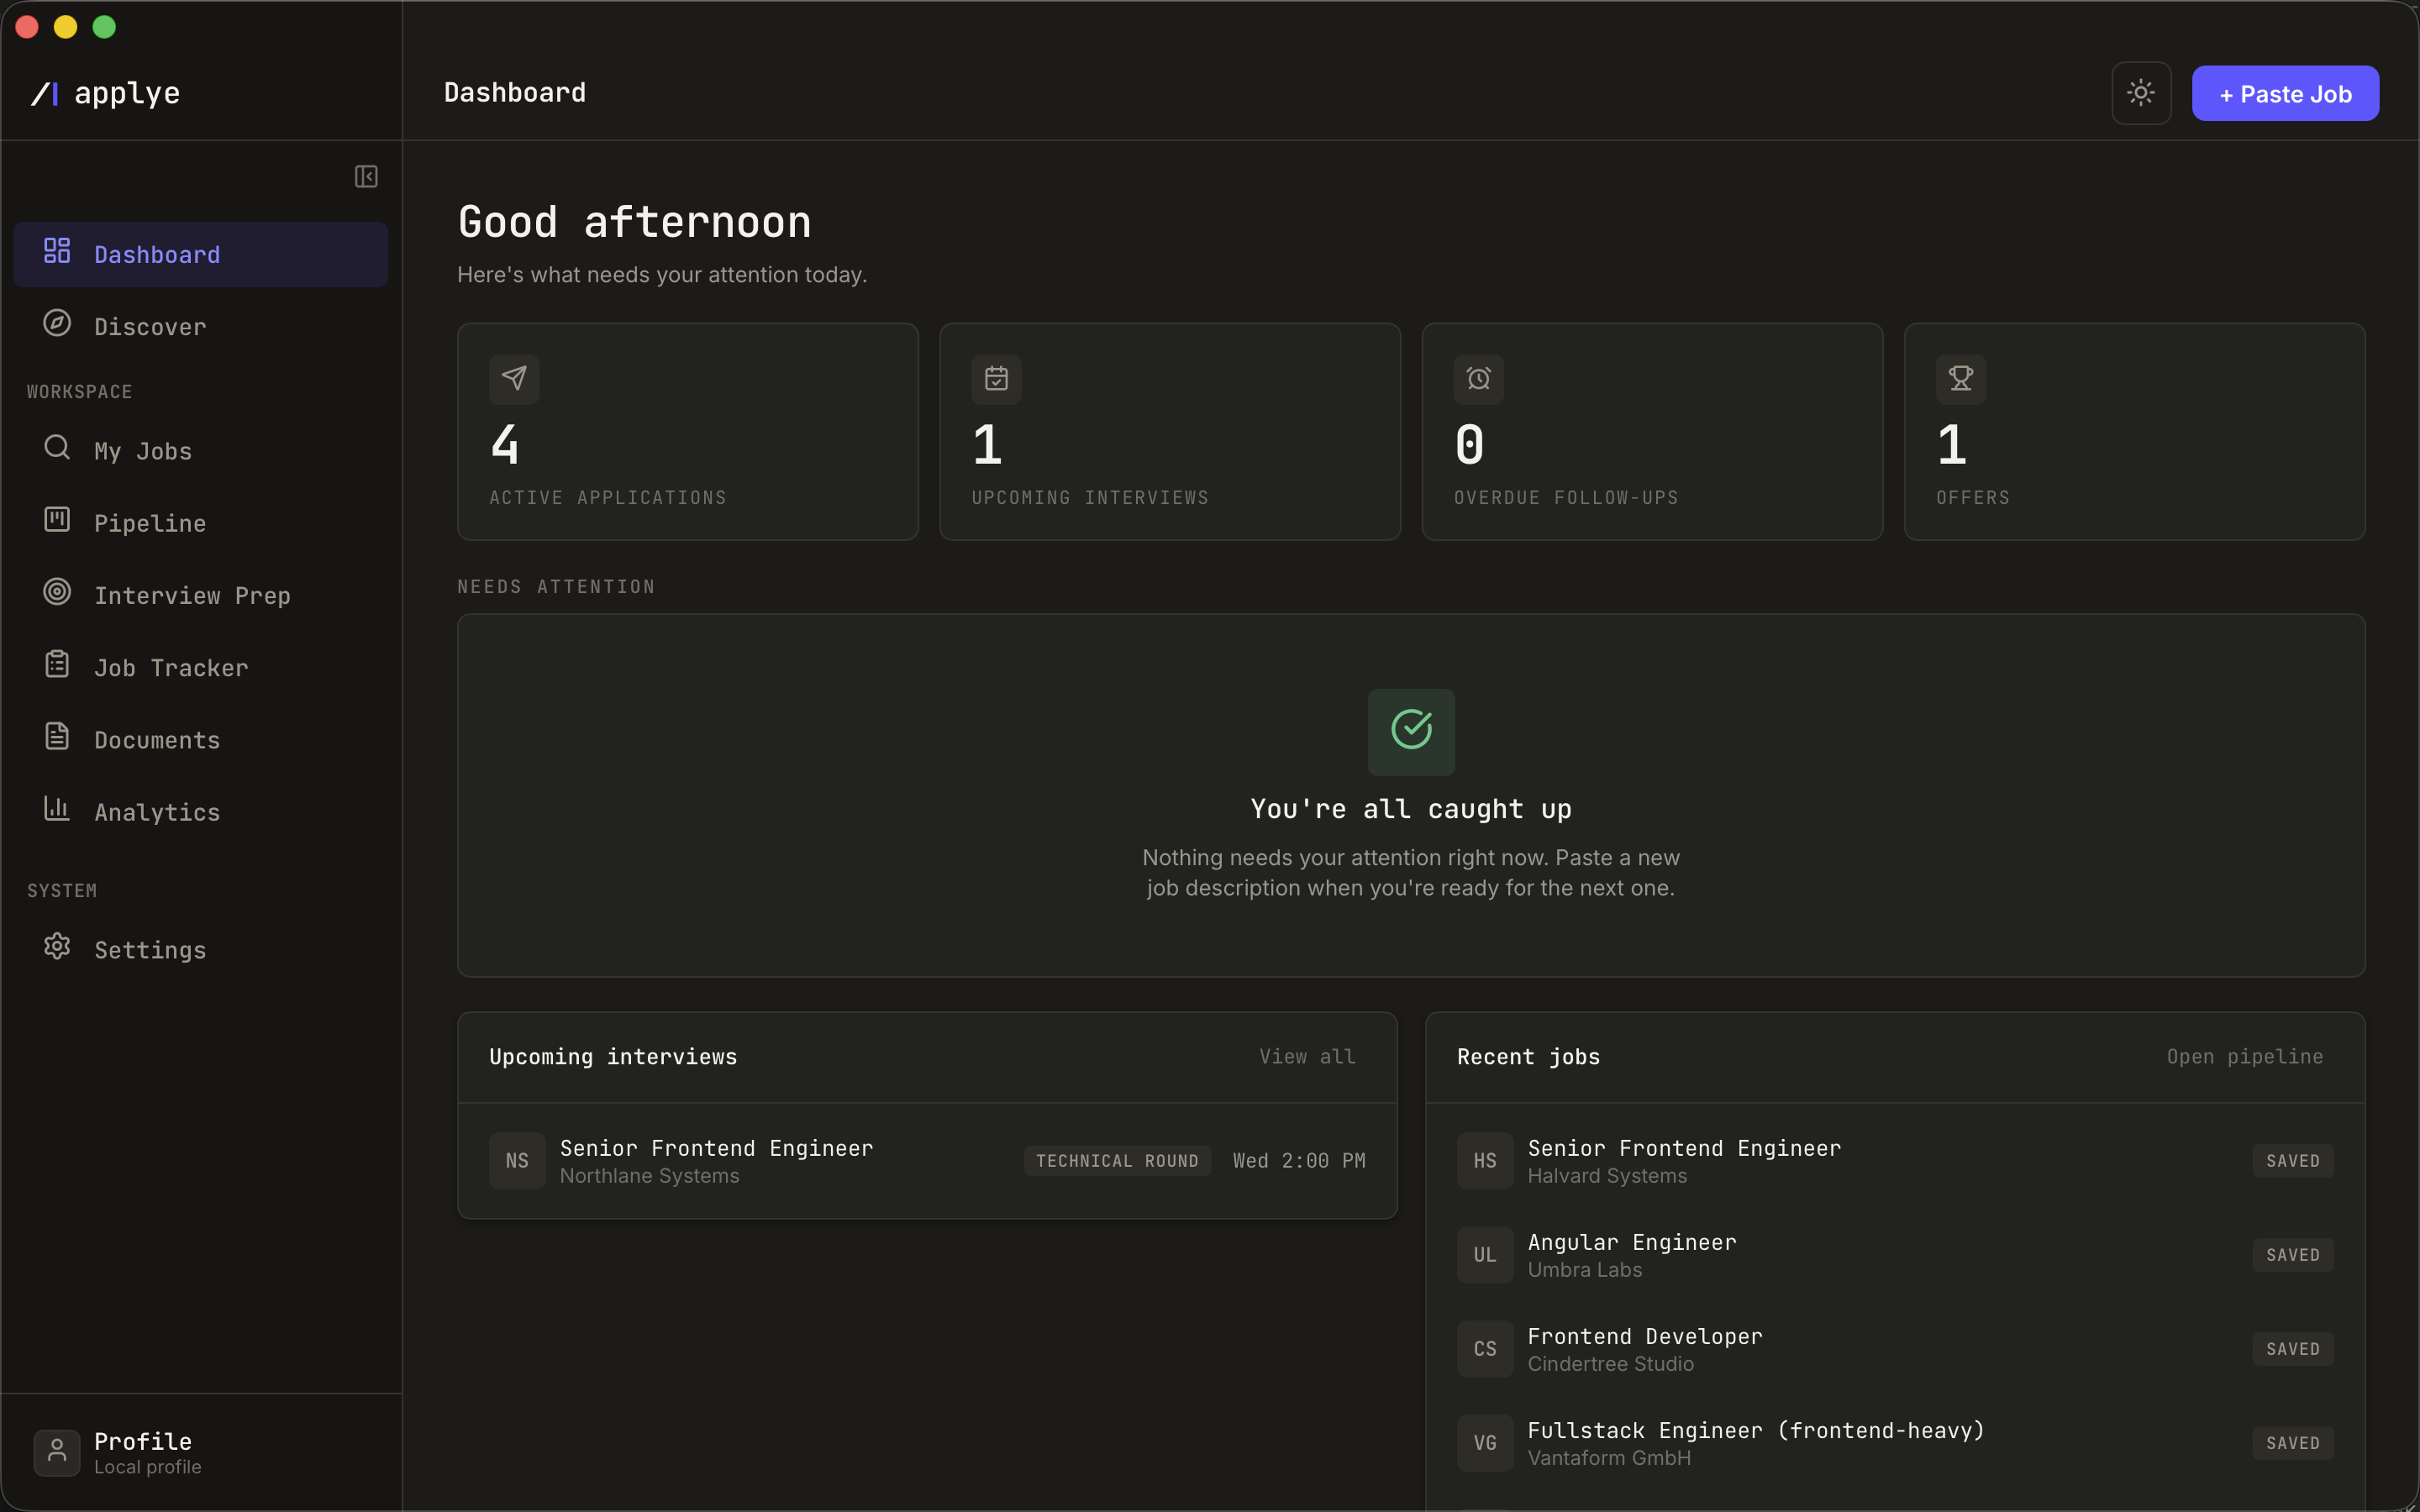Open the Documents section

[200, 739]
